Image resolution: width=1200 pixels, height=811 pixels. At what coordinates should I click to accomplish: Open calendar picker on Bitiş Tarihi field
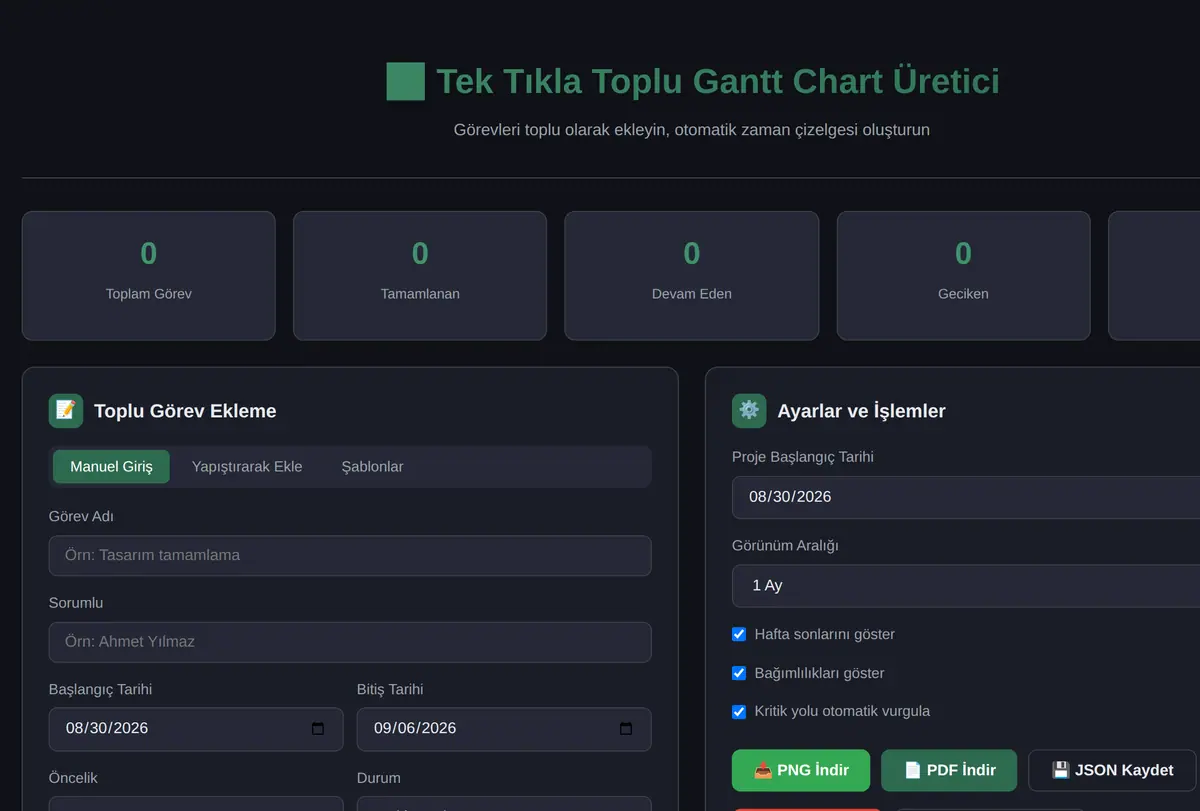click(x=626, y=729)
